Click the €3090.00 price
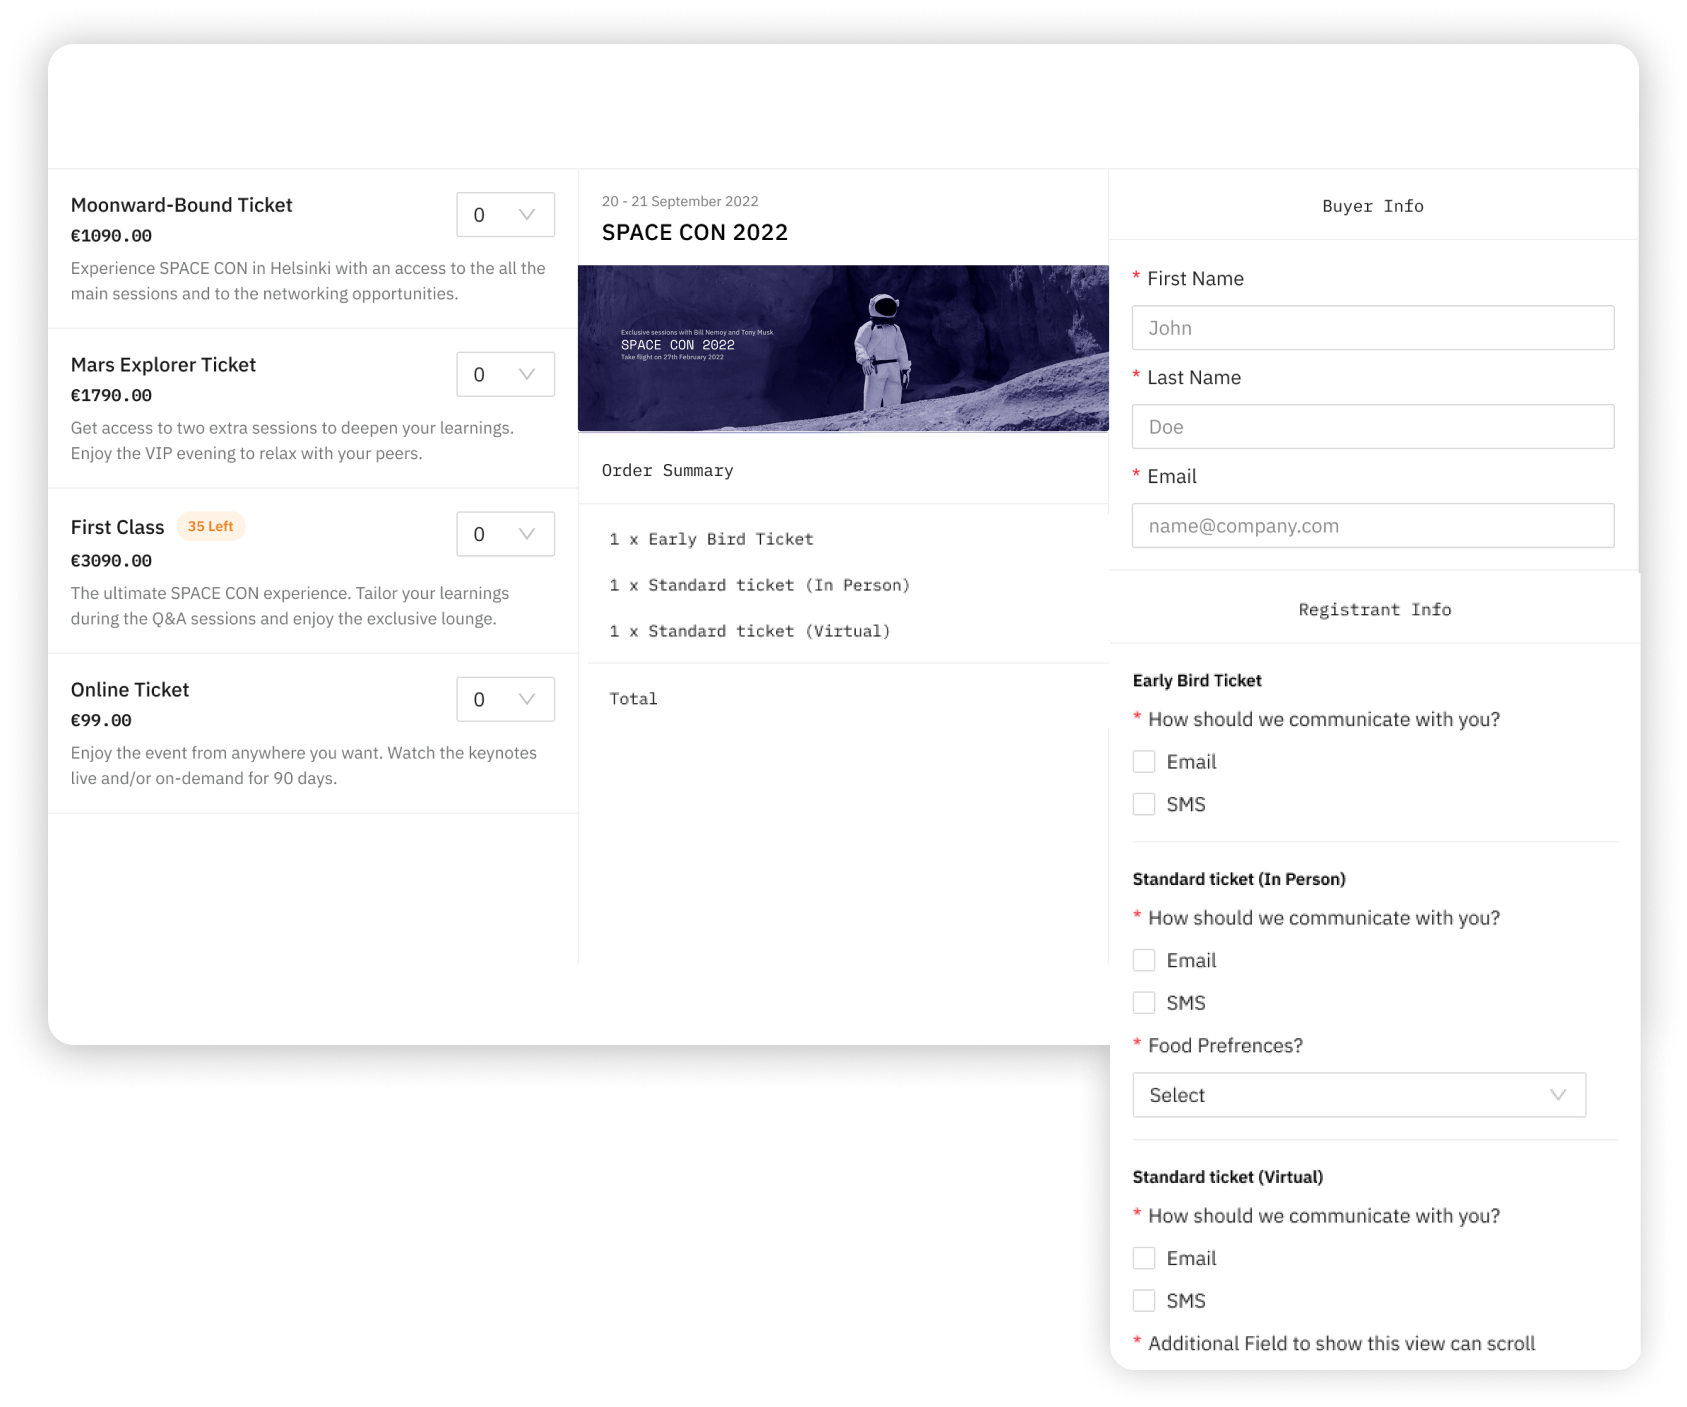 (111, 561)
